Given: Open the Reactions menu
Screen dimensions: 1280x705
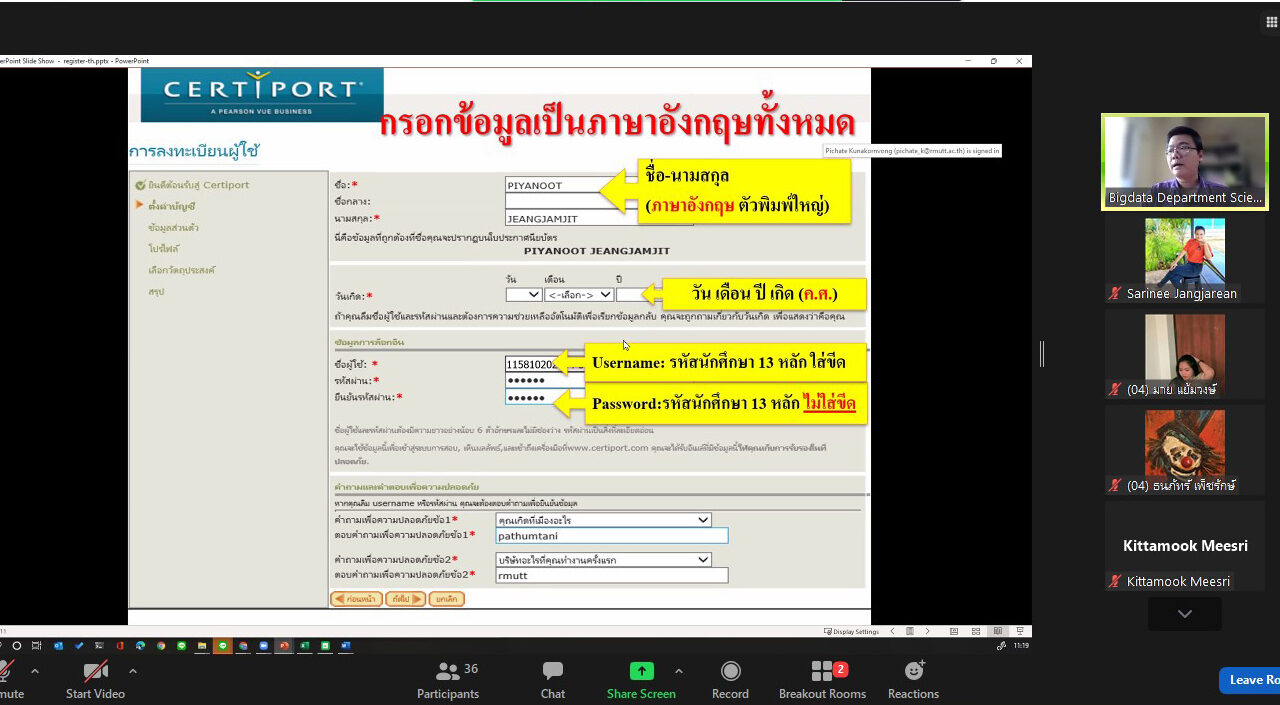Looking at the screenshot, I should (x=913, y=680).
